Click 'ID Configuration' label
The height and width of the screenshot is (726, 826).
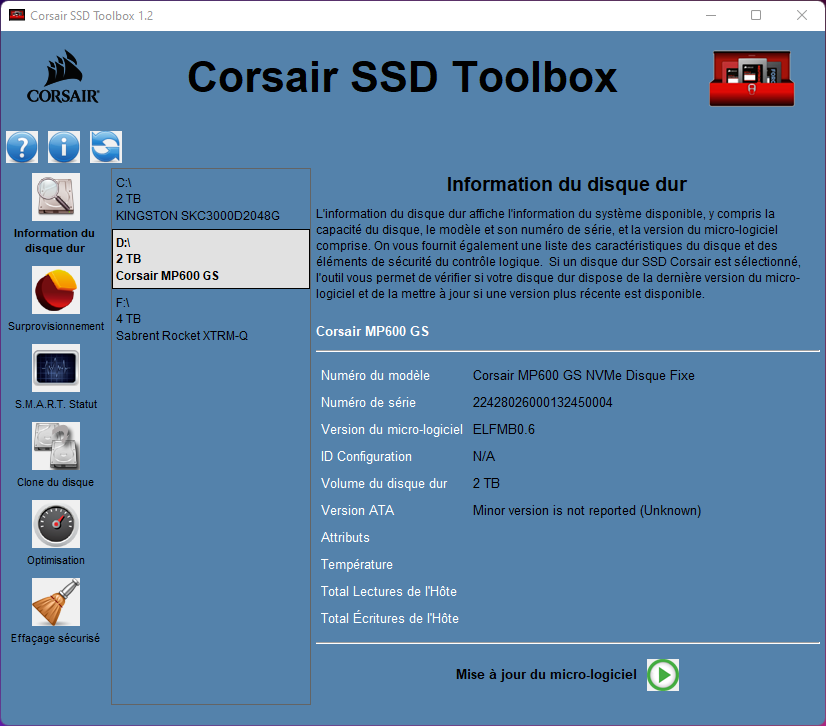click(366, 457)
